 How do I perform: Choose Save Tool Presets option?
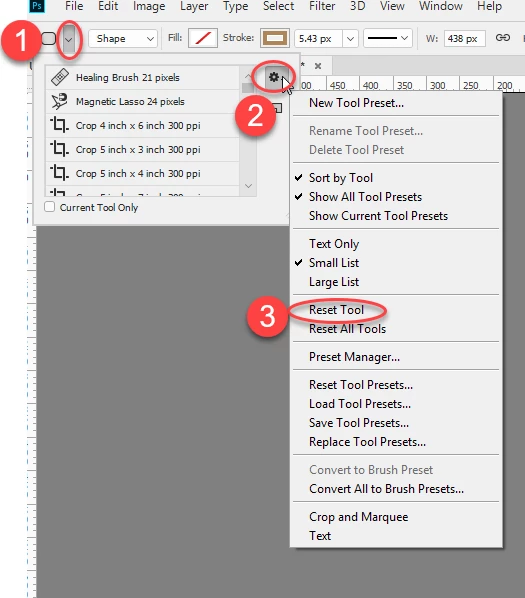click(396, 423)
